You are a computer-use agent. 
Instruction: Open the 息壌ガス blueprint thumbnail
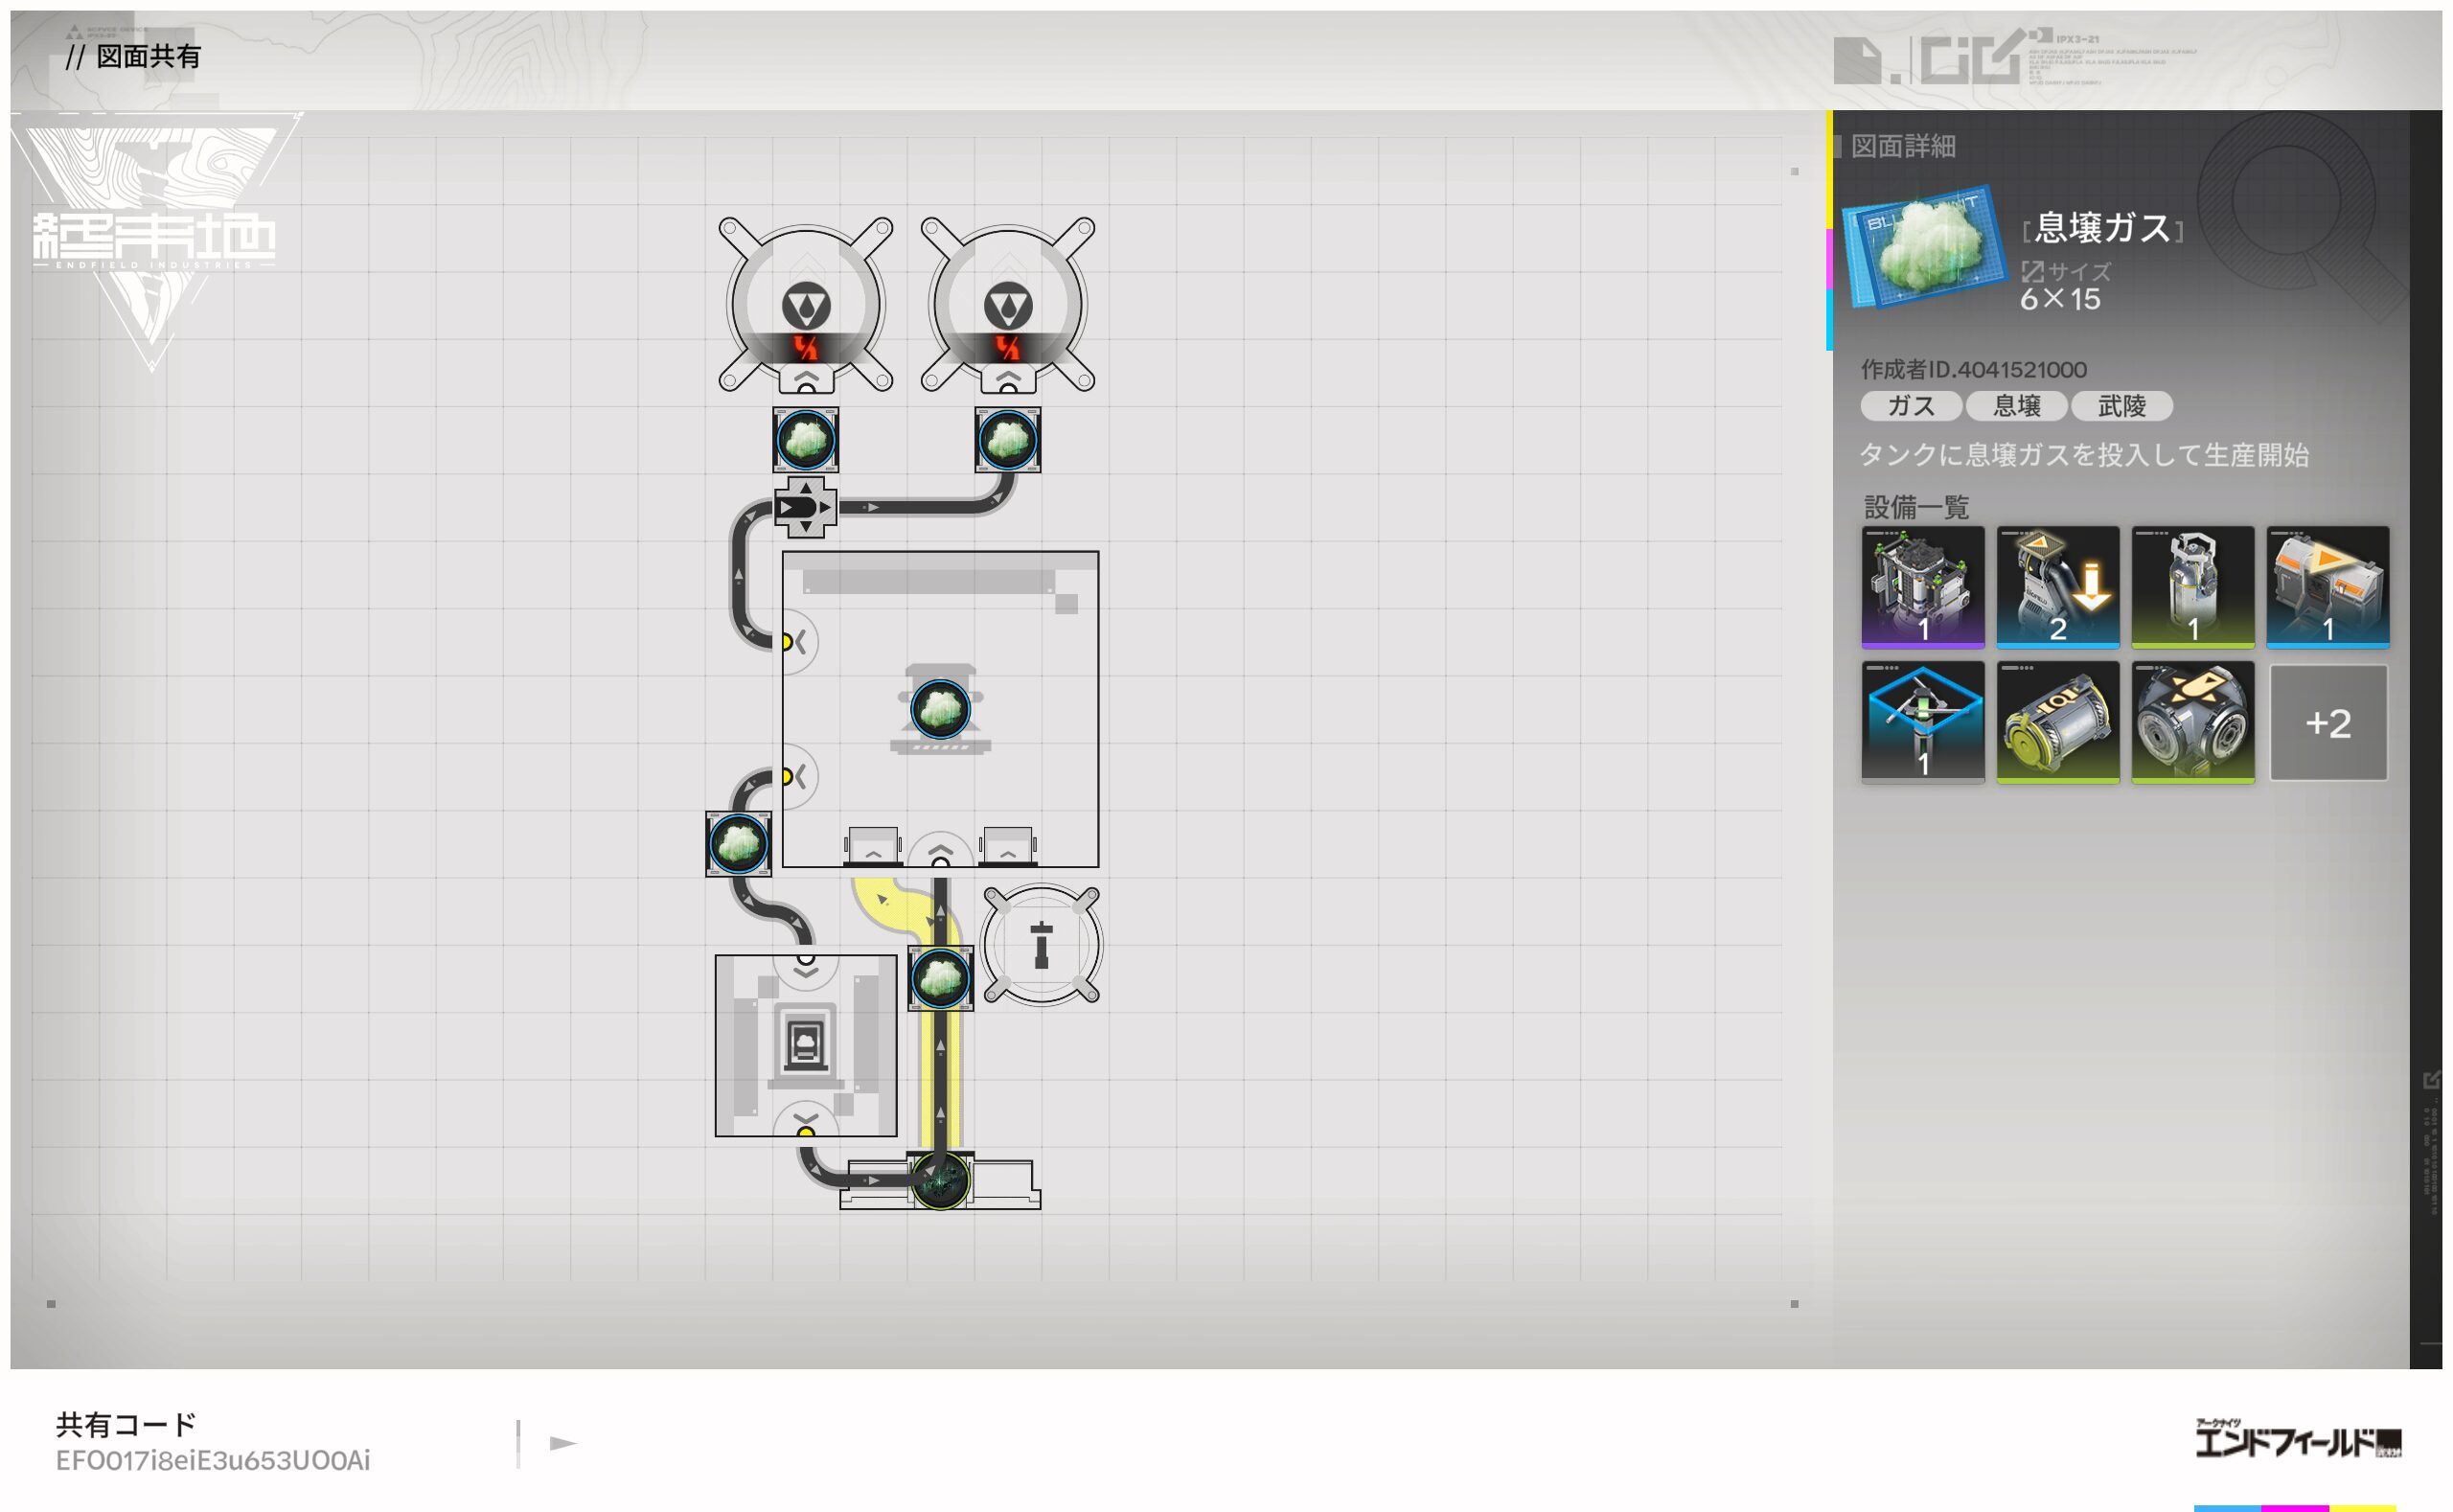click(1924, 246)
